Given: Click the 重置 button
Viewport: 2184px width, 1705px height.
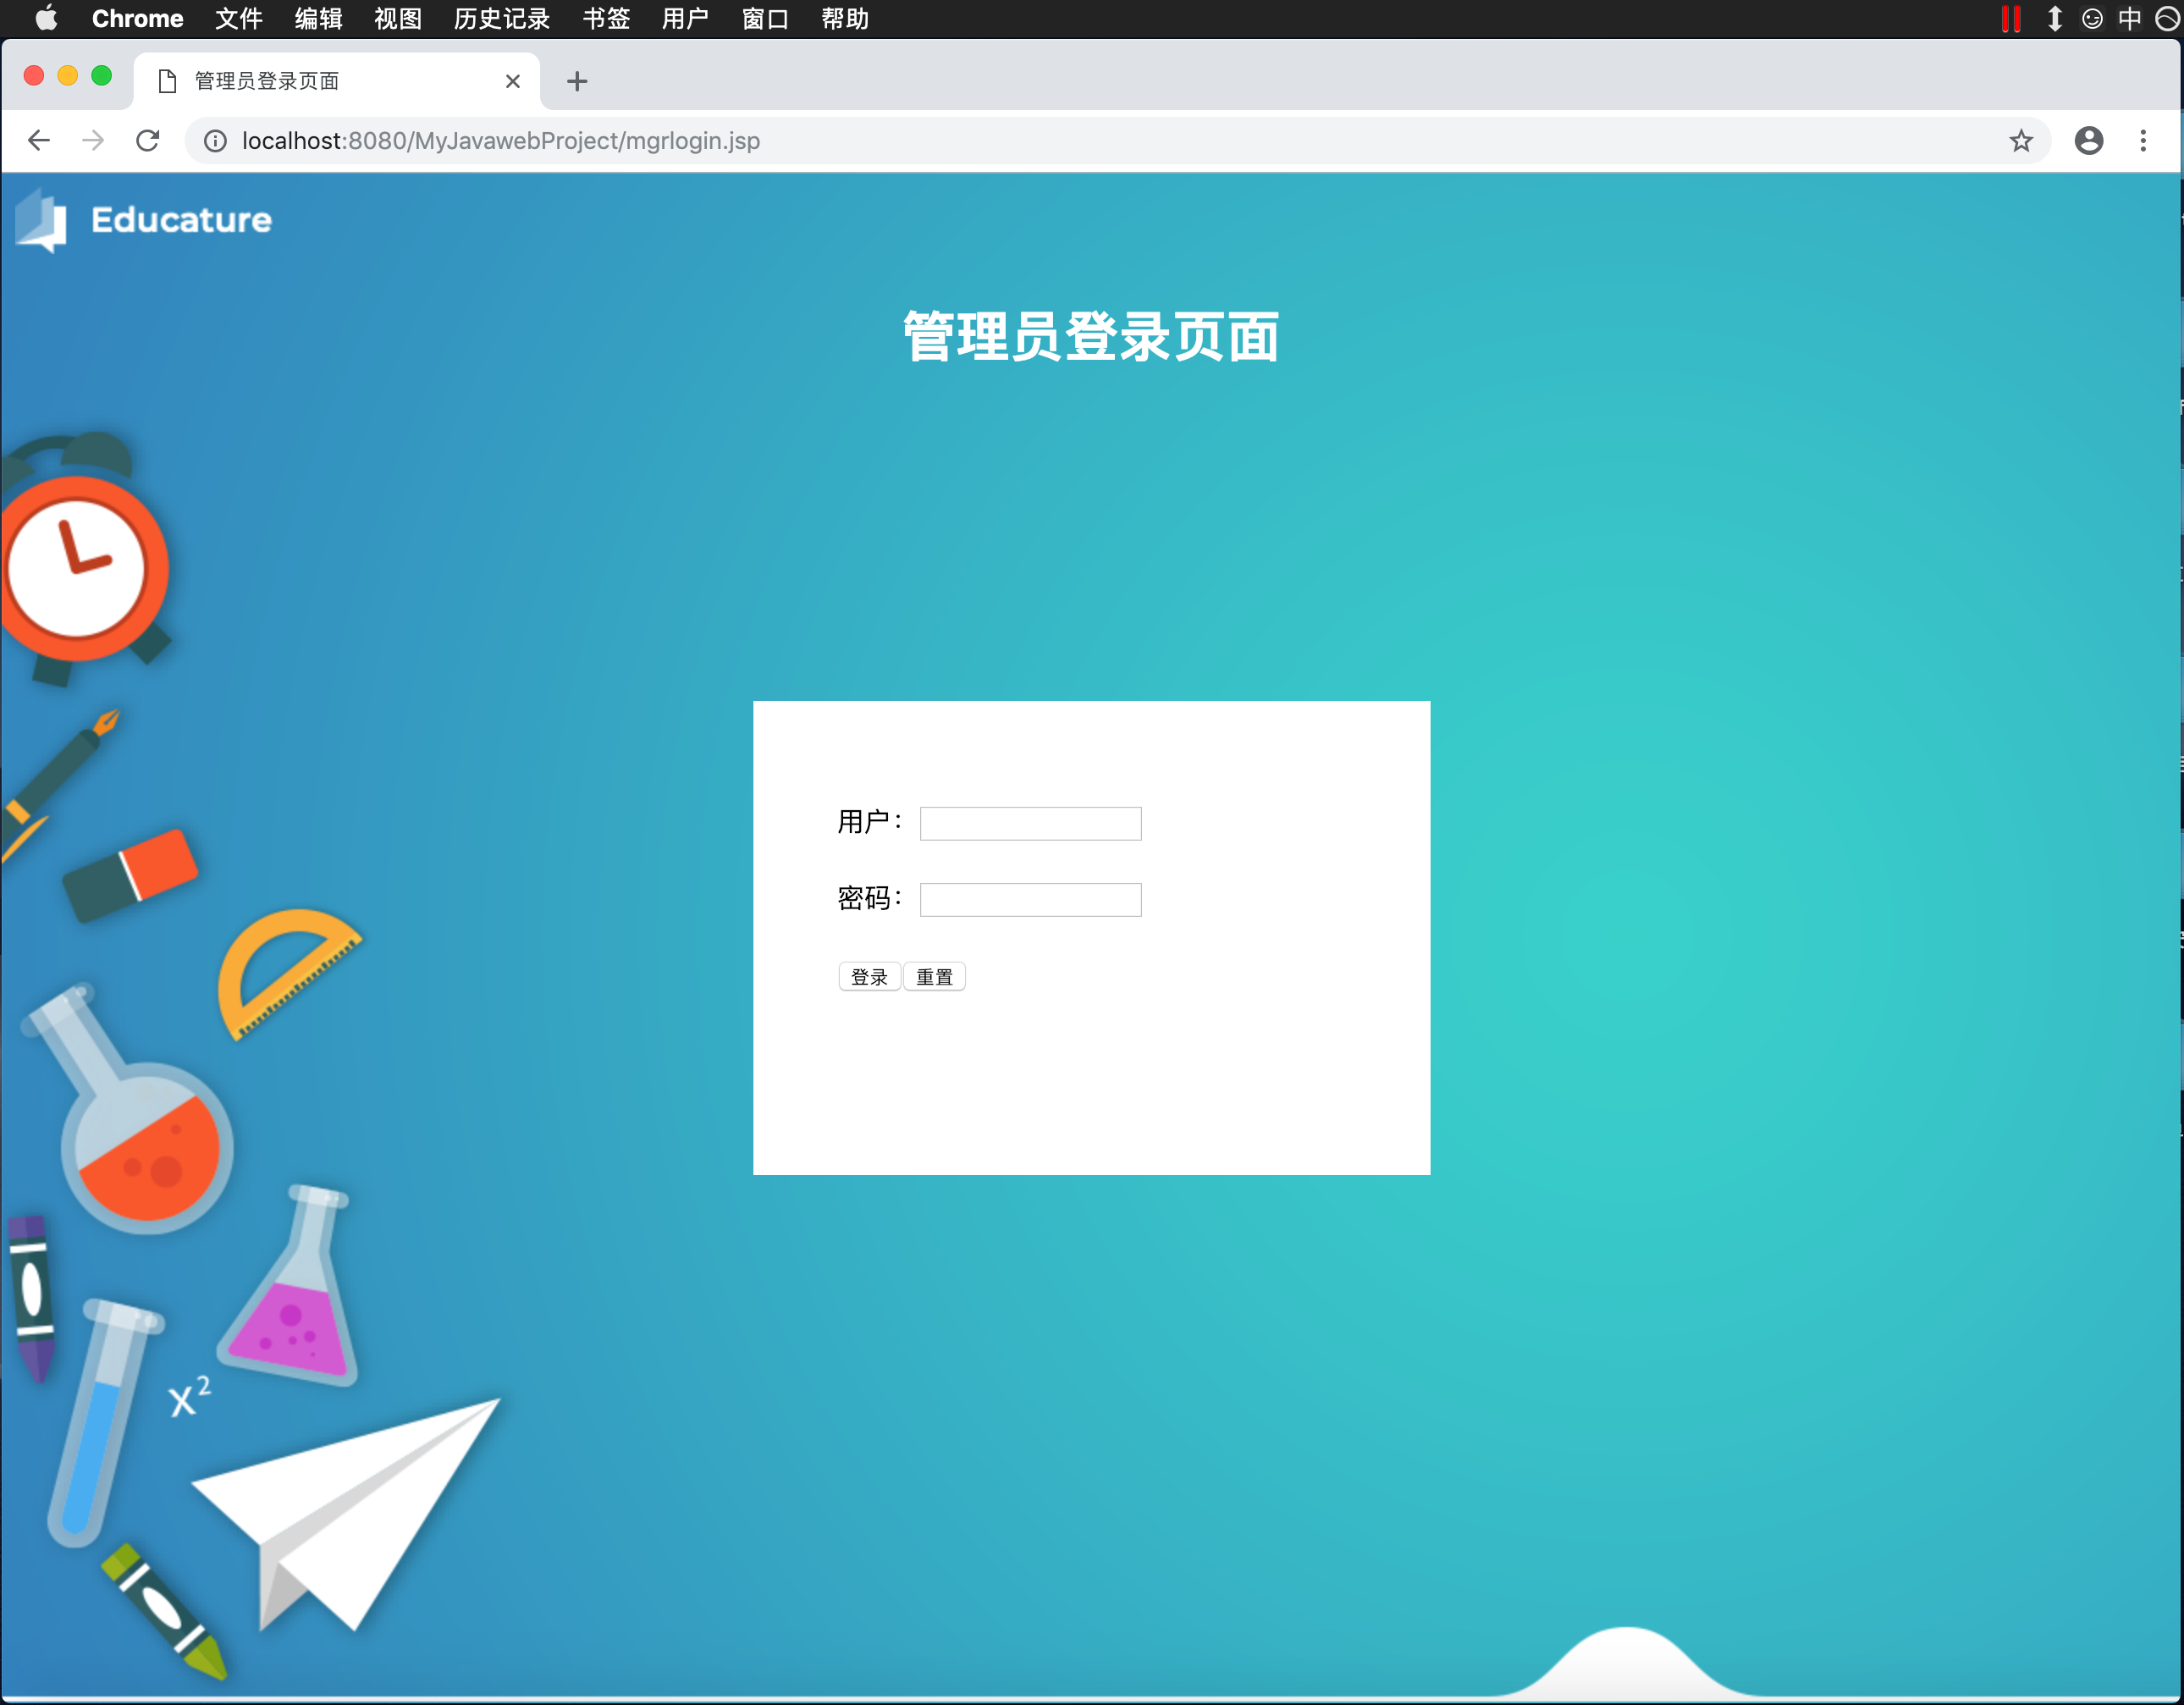Looking at the screenshot, I should pos(934,977).
